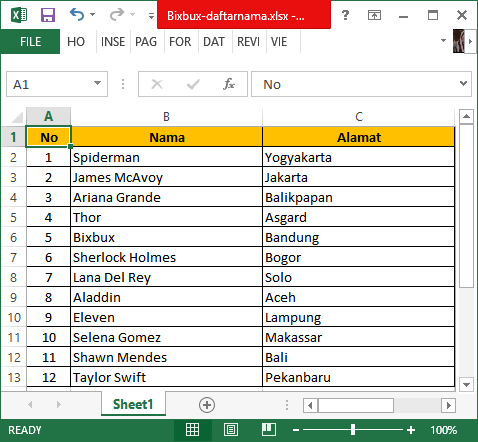Open Excel Help question mark

point(345,15)
